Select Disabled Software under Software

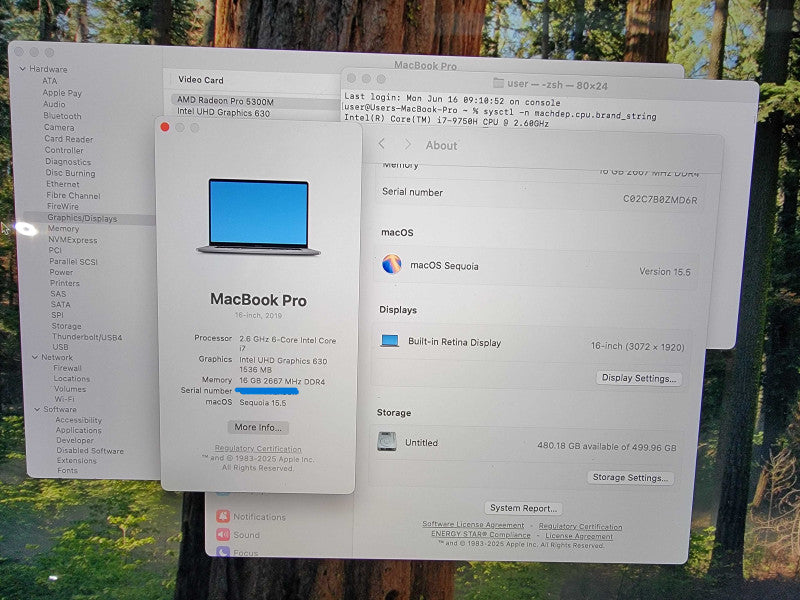(90, 451)
